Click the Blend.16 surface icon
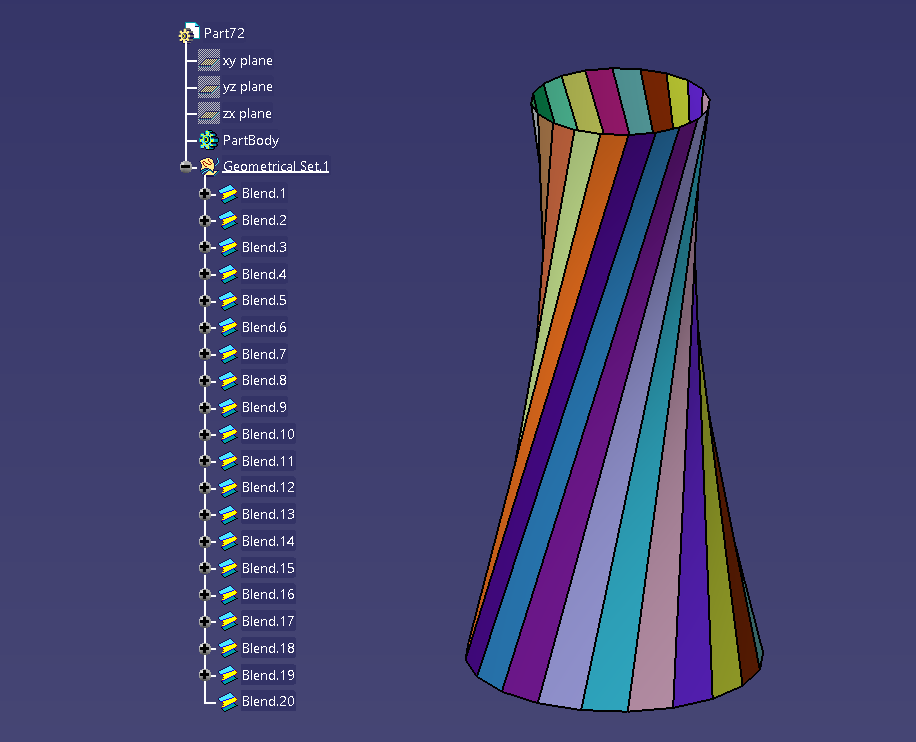 (228, 594)
